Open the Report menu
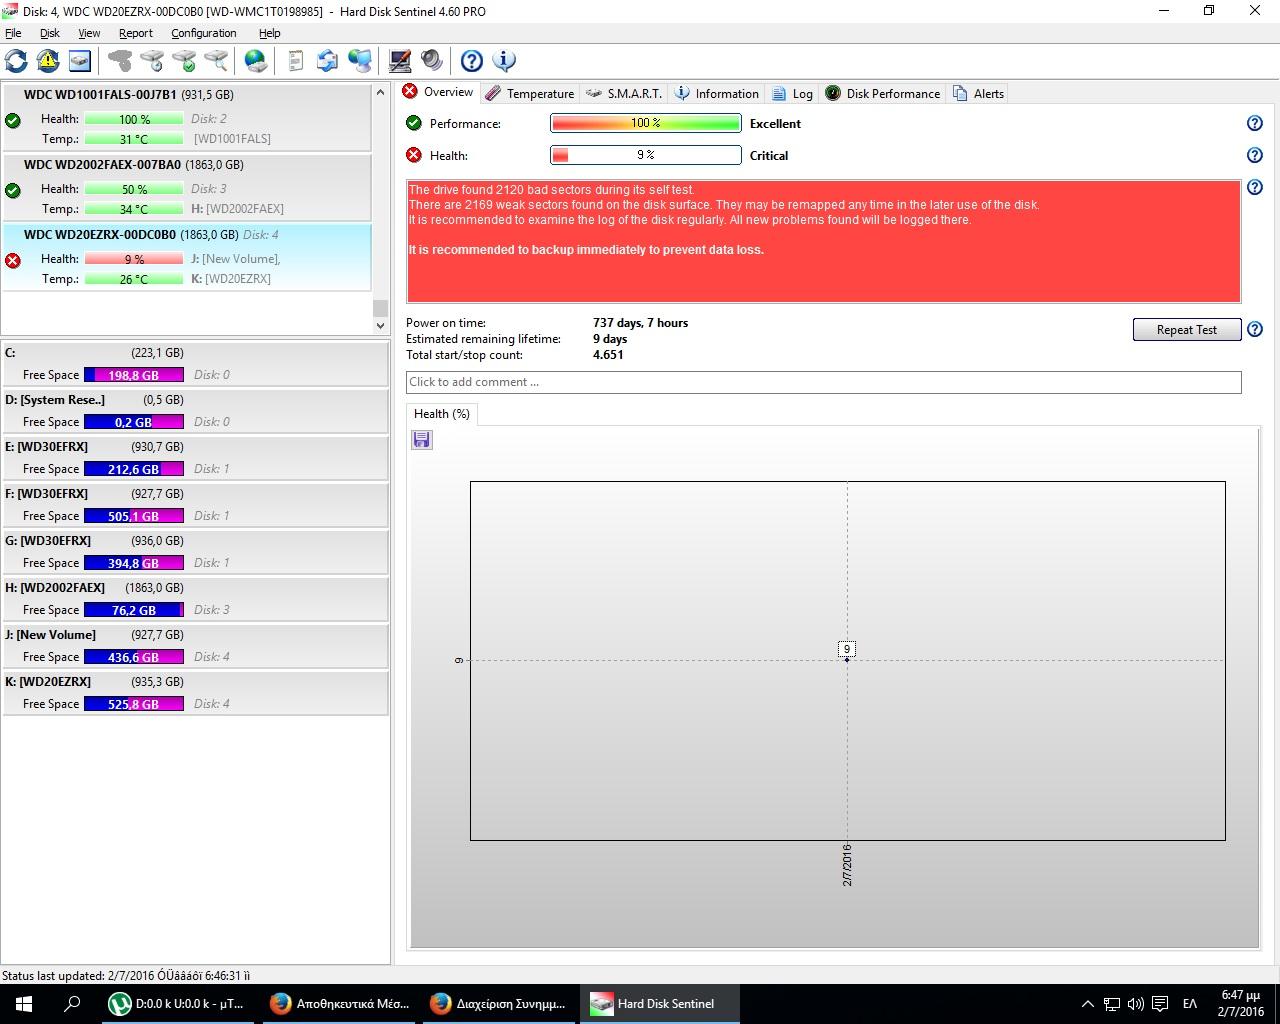 [x=136, y=33]
